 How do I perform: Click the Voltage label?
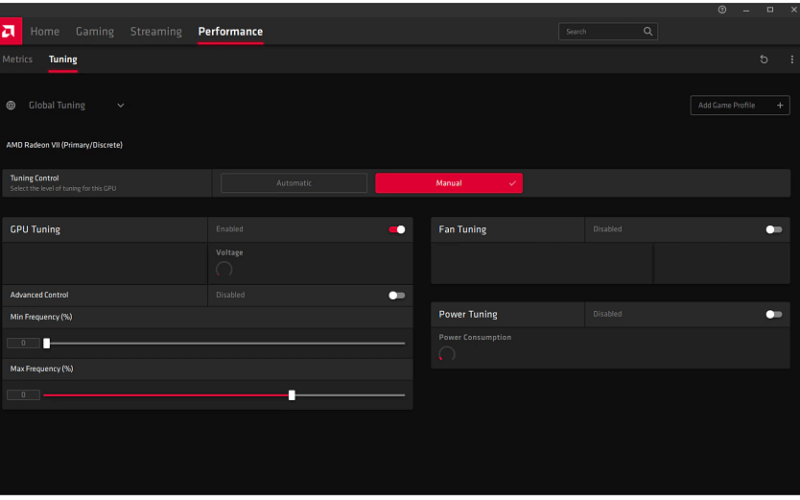tap(230, 253)
